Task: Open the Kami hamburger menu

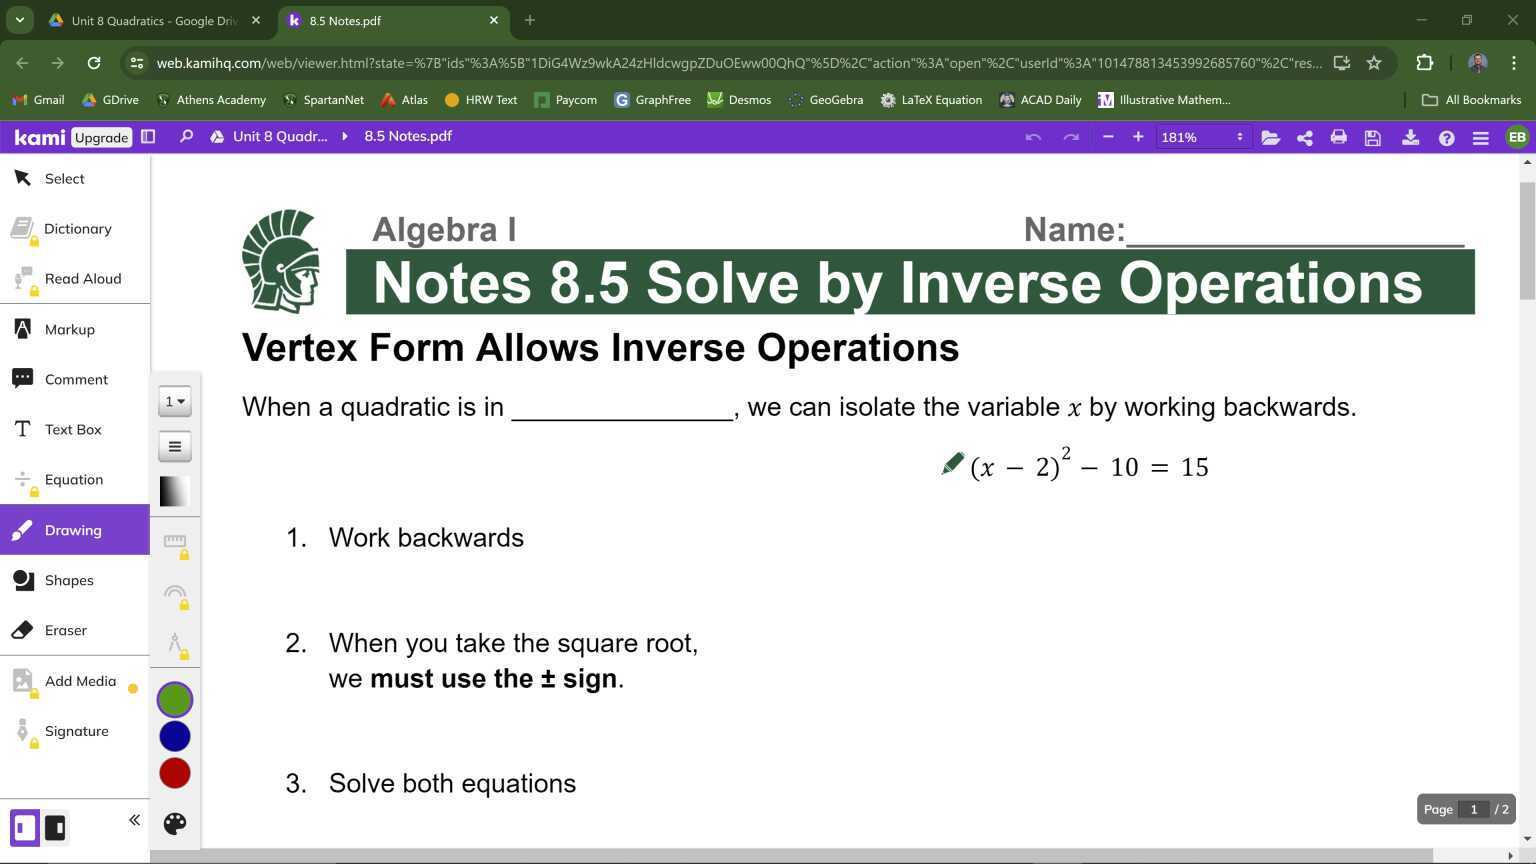Action: click(1481, 137)
